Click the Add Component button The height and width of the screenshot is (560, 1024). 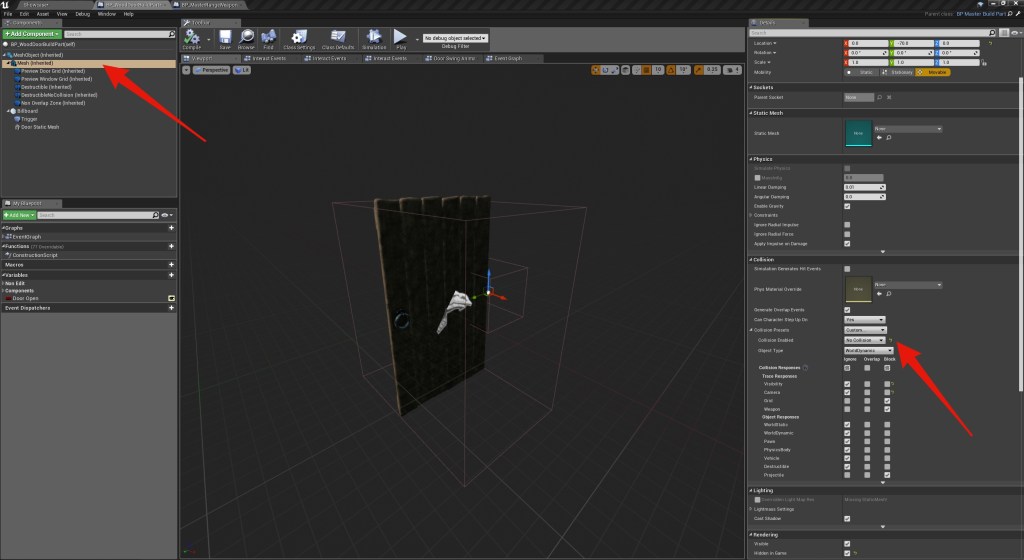click(x=30, y=34)
